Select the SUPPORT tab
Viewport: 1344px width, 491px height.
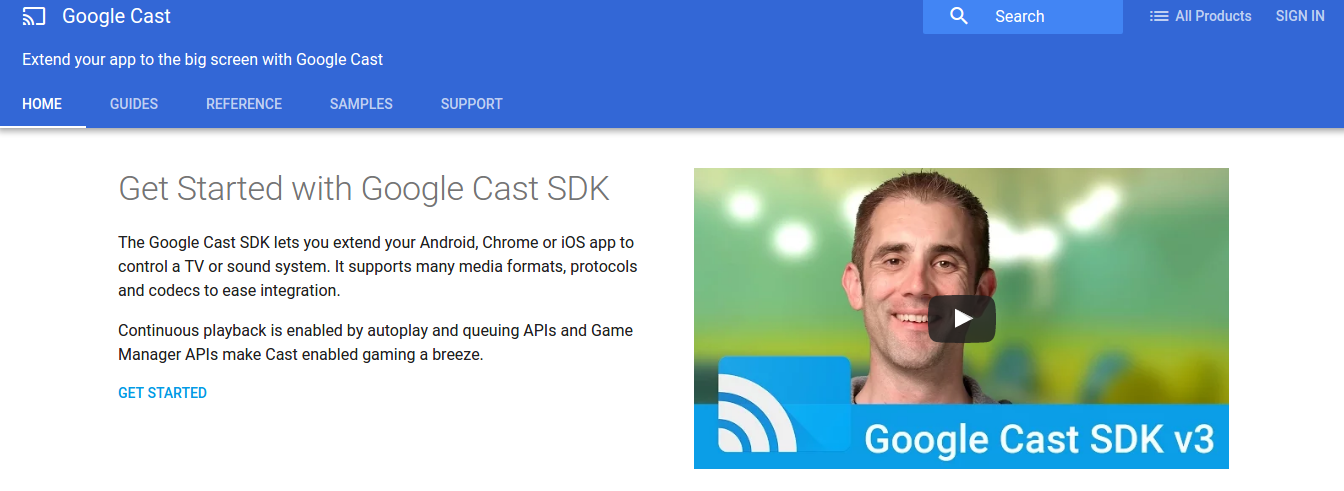(x=472, y=104)
